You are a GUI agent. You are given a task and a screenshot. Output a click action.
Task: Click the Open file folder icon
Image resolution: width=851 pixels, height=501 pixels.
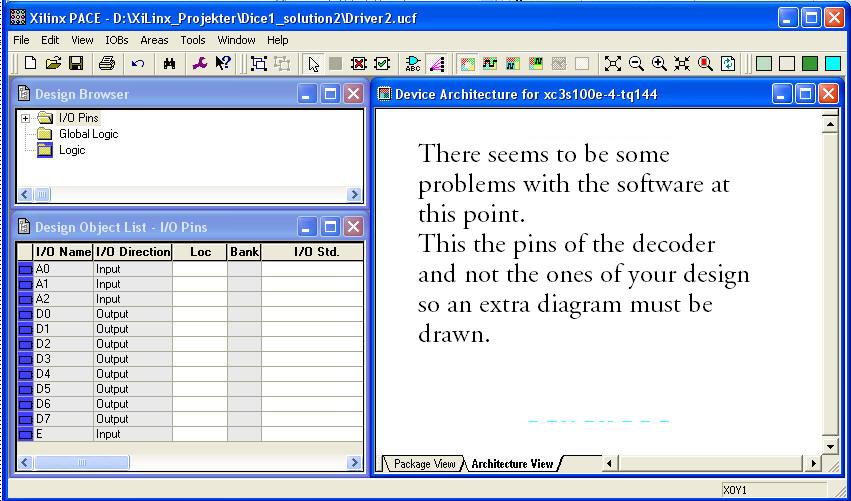[x=53, y=64]
